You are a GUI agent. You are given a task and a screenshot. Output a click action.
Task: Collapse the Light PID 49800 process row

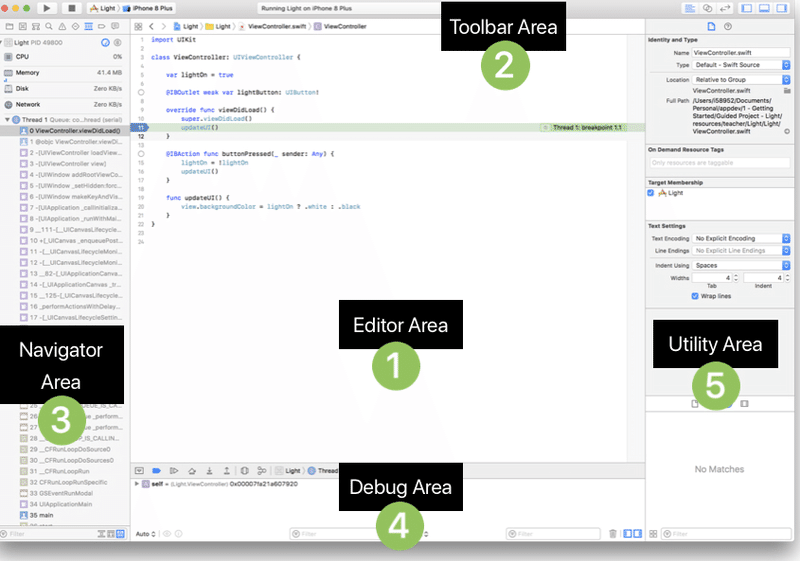[2, 43]
